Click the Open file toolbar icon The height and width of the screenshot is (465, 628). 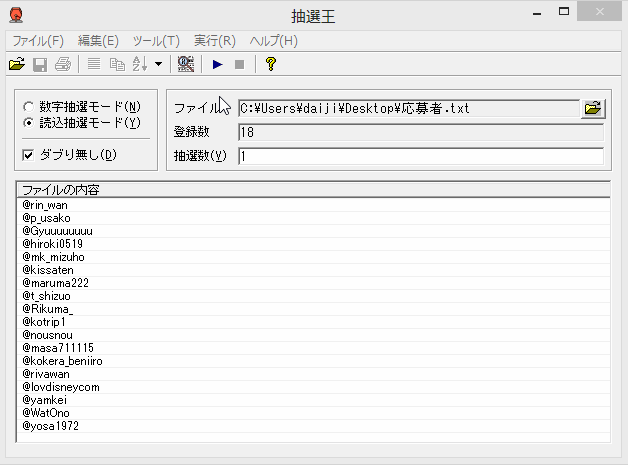click(x=17, y=64)
